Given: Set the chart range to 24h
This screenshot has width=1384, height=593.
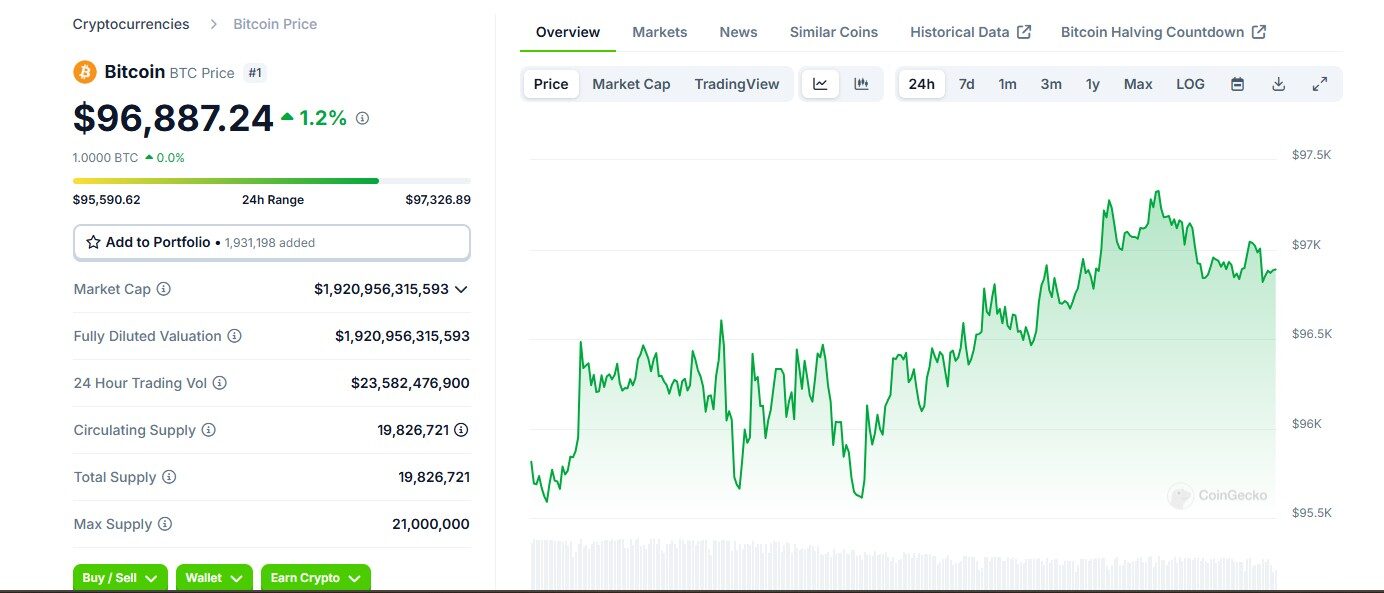Looking at the screenshot, I should pos(921,84).
